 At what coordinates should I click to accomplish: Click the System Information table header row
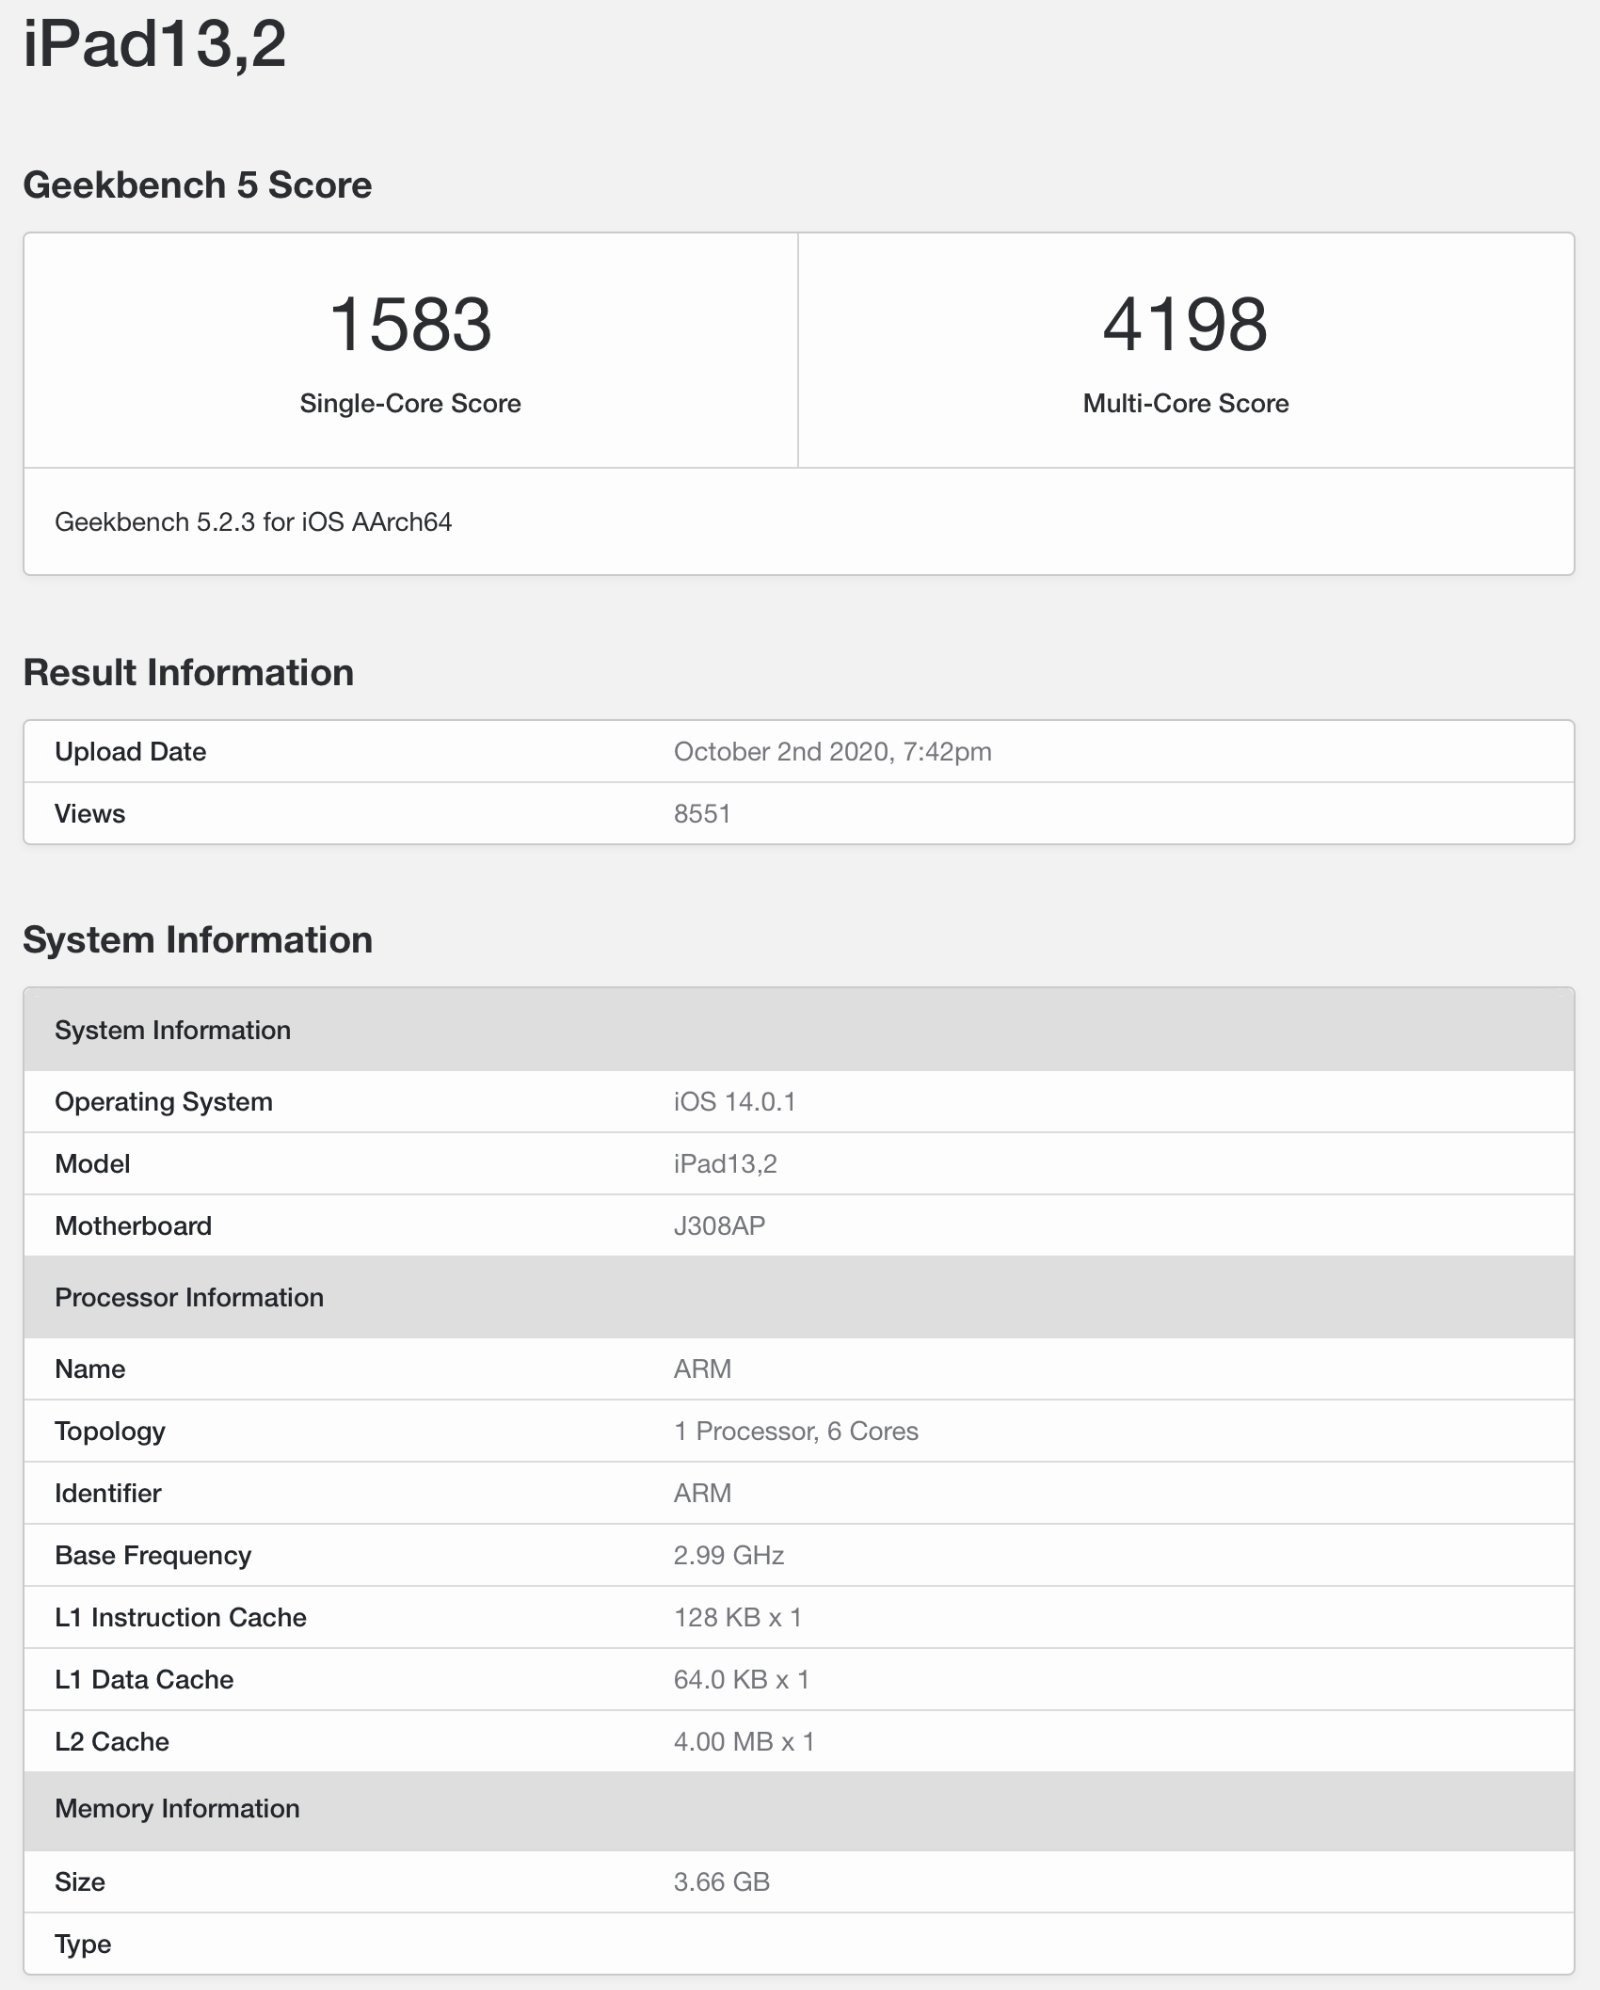(x=798, y=1030)
